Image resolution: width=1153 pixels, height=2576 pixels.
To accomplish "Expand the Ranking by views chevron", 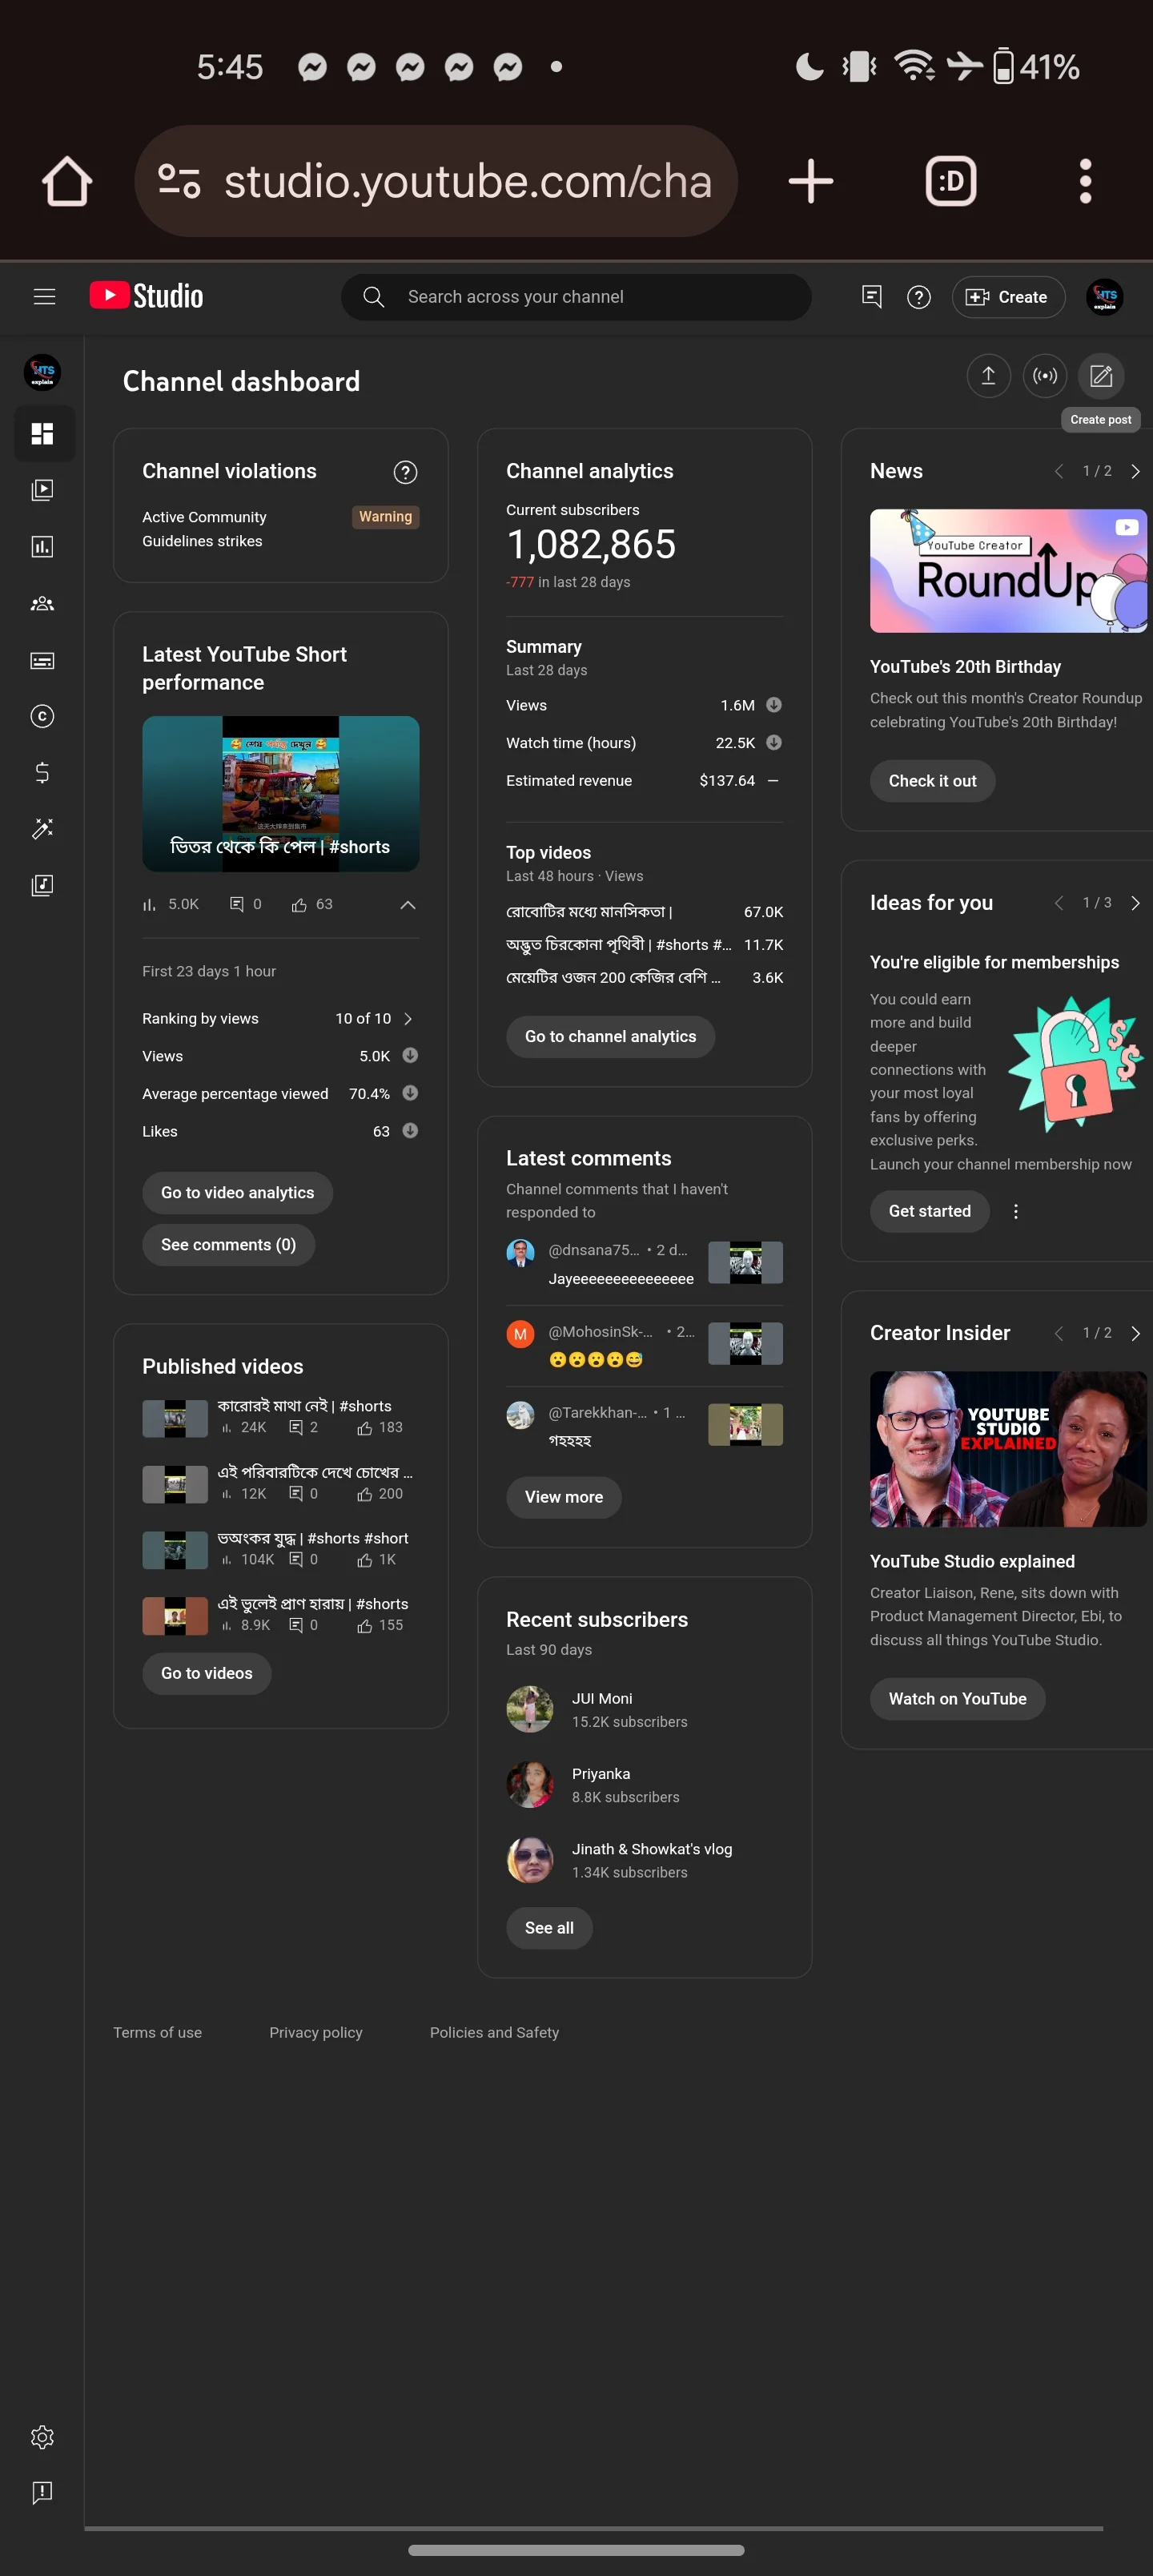I will coord(407,1019).
